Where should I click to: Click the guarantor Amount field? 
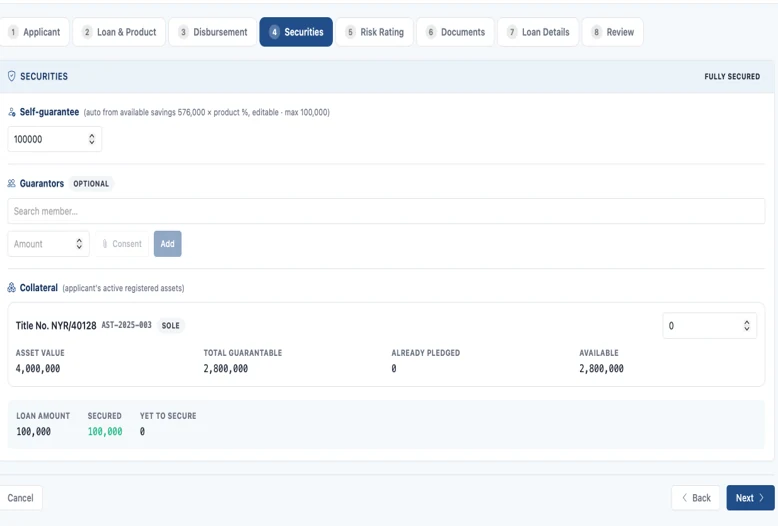pos(48,244)
